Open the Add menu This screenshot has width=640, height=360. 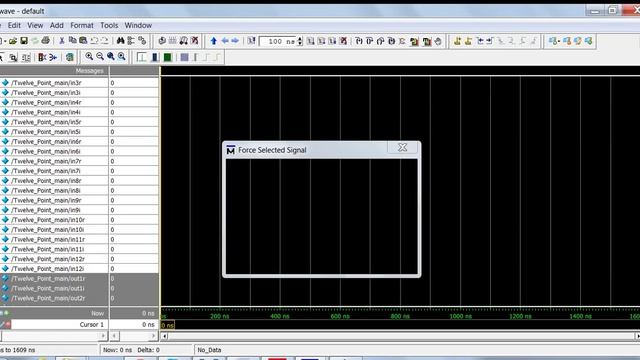click(x=57, y=25)
